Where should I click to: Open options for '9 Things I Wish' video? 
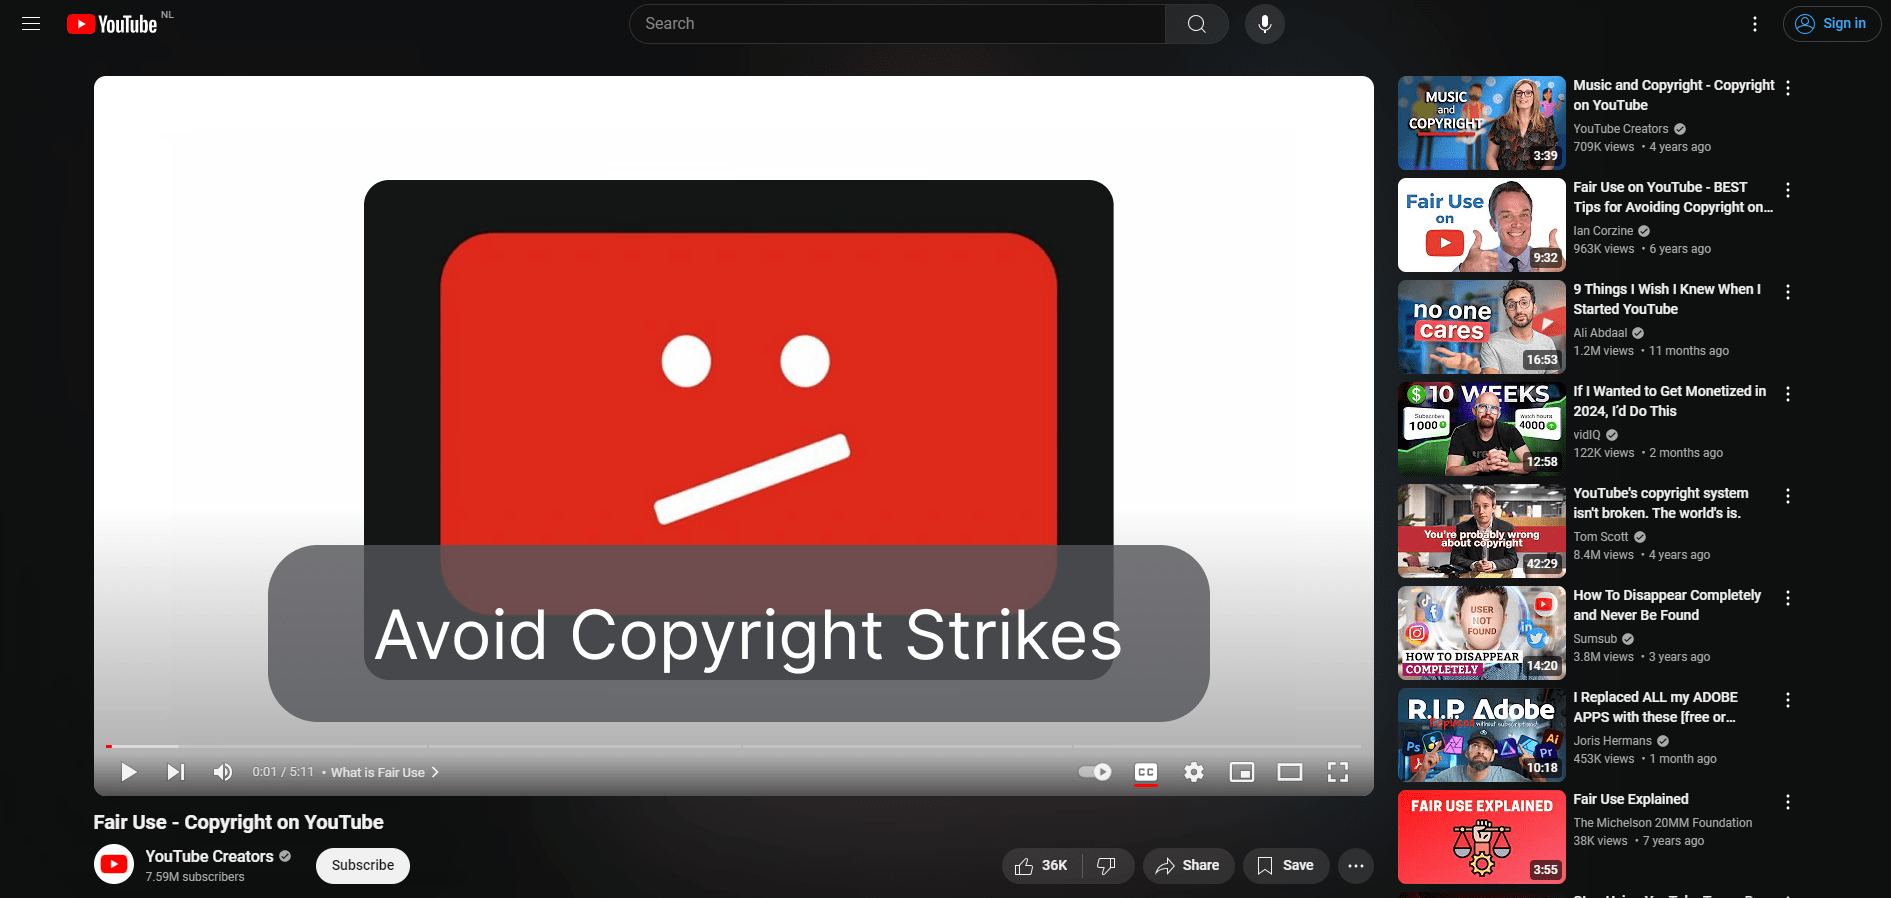coord(1788,292)
